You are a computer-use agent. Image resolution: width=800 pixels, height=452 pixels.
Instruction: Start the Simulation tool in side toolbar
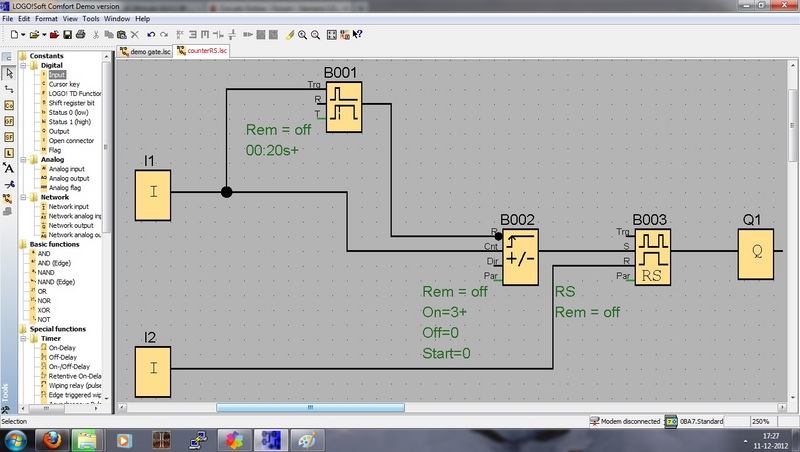coord(8,199)
